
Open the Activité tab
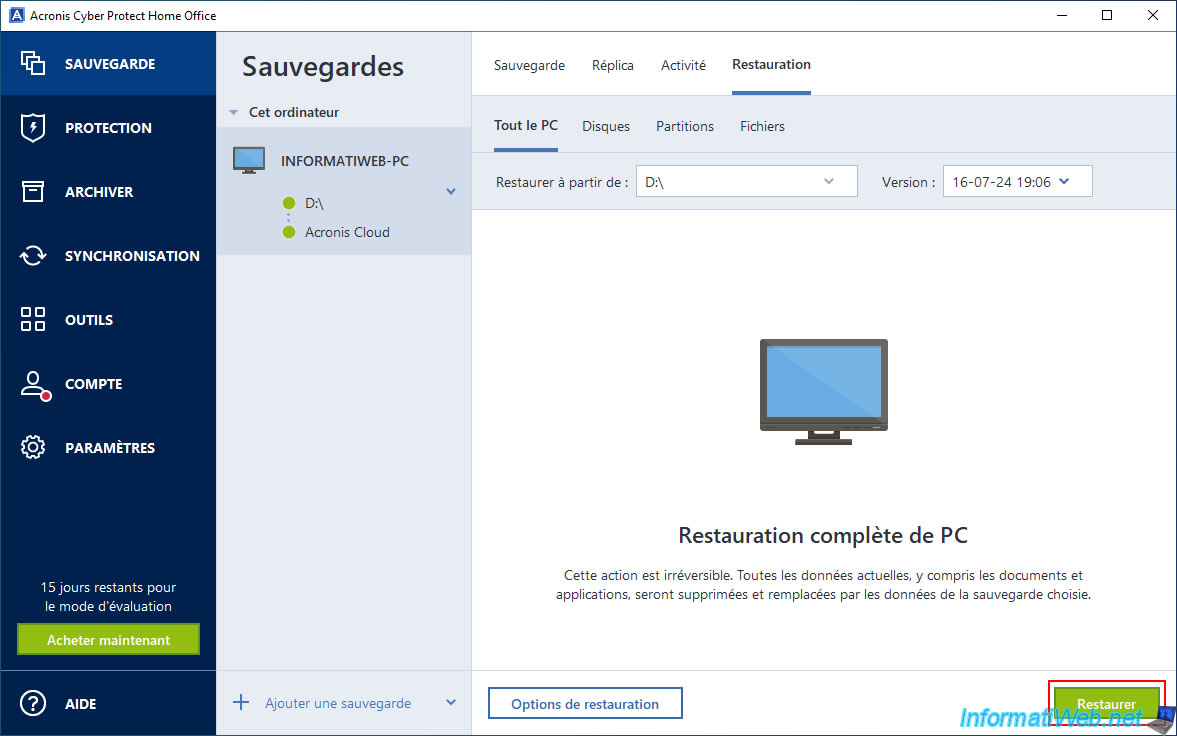683,65
